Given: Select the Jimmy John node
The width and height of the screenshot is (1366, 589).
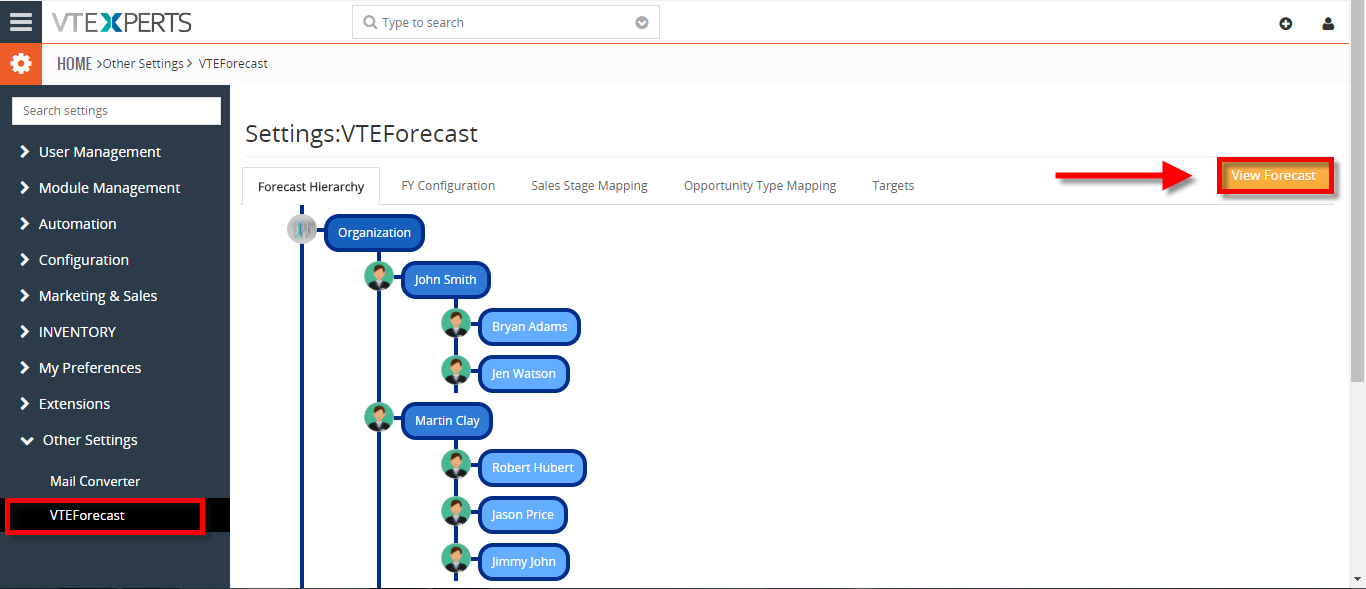Looking at the screenshot, I should tap(523, 562).
